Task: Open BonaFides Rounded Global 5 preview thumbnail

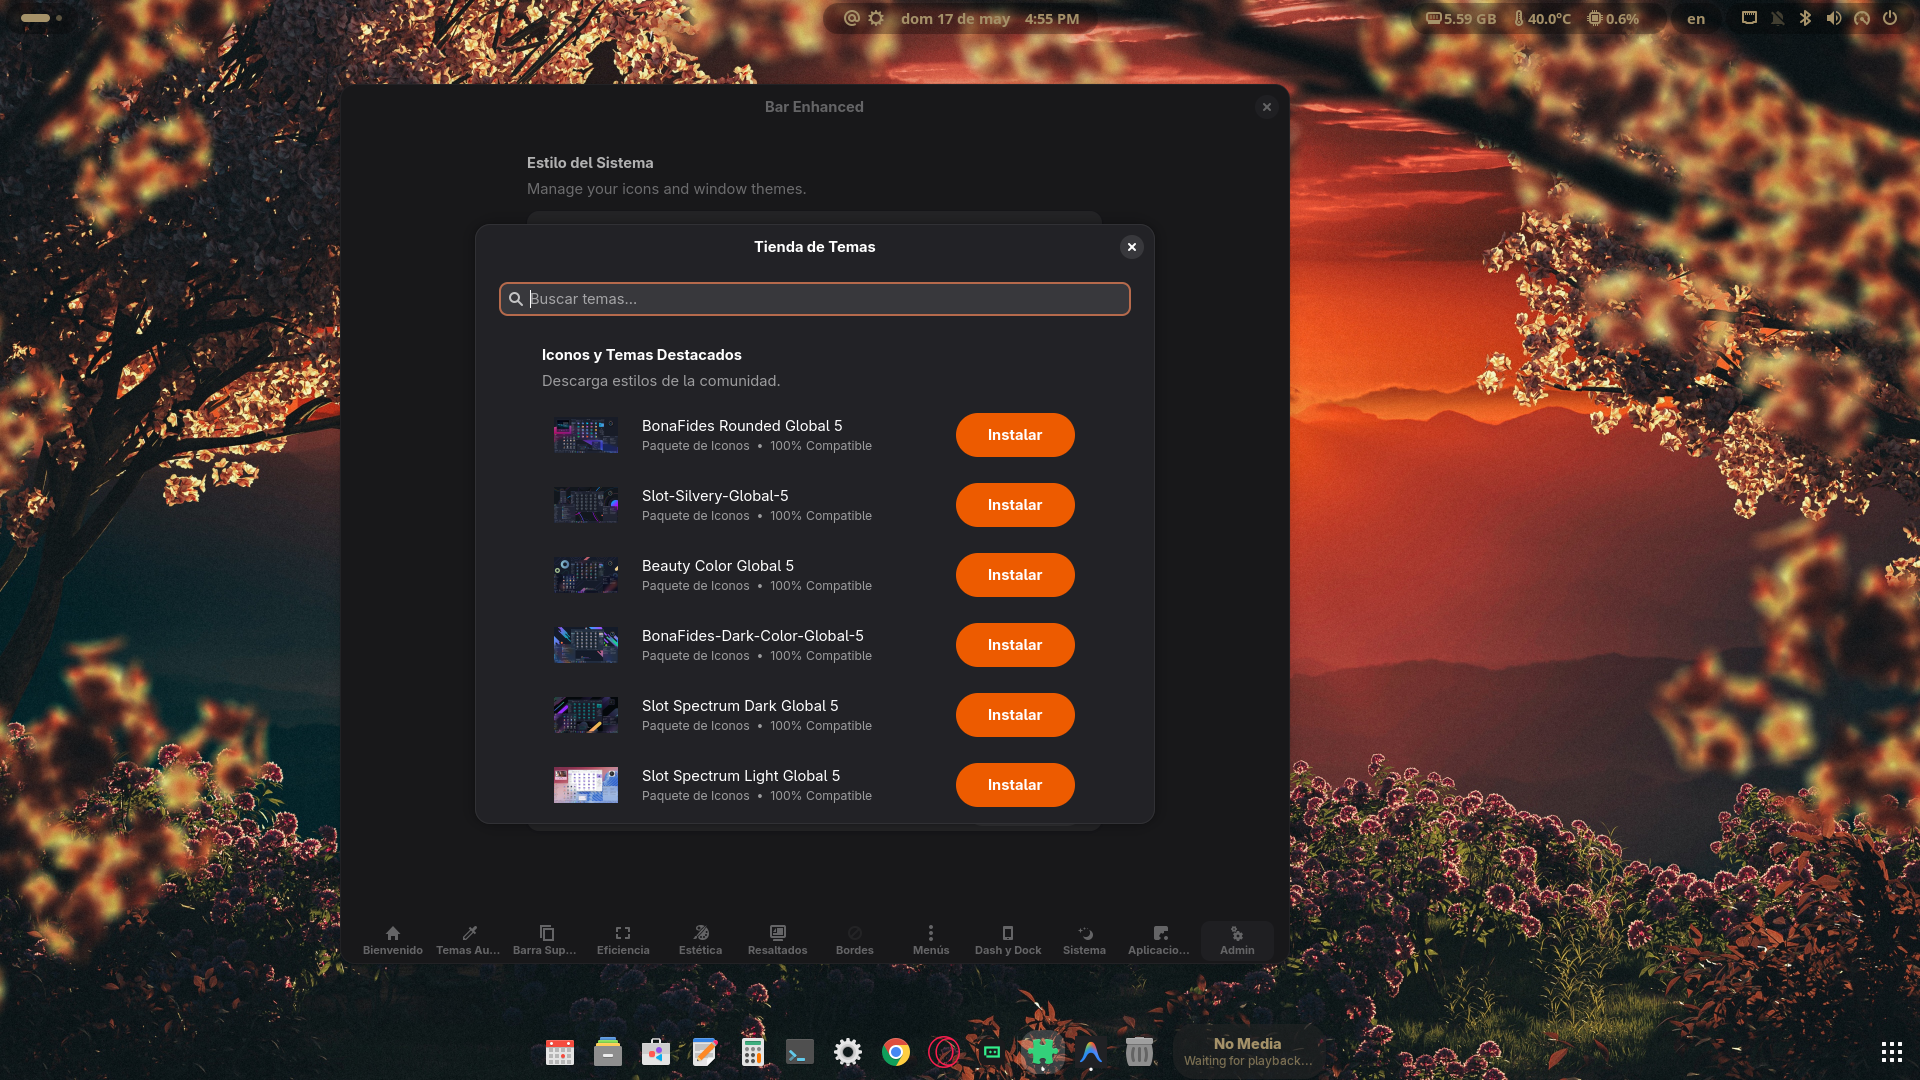Action: click(x=586, y=435)
